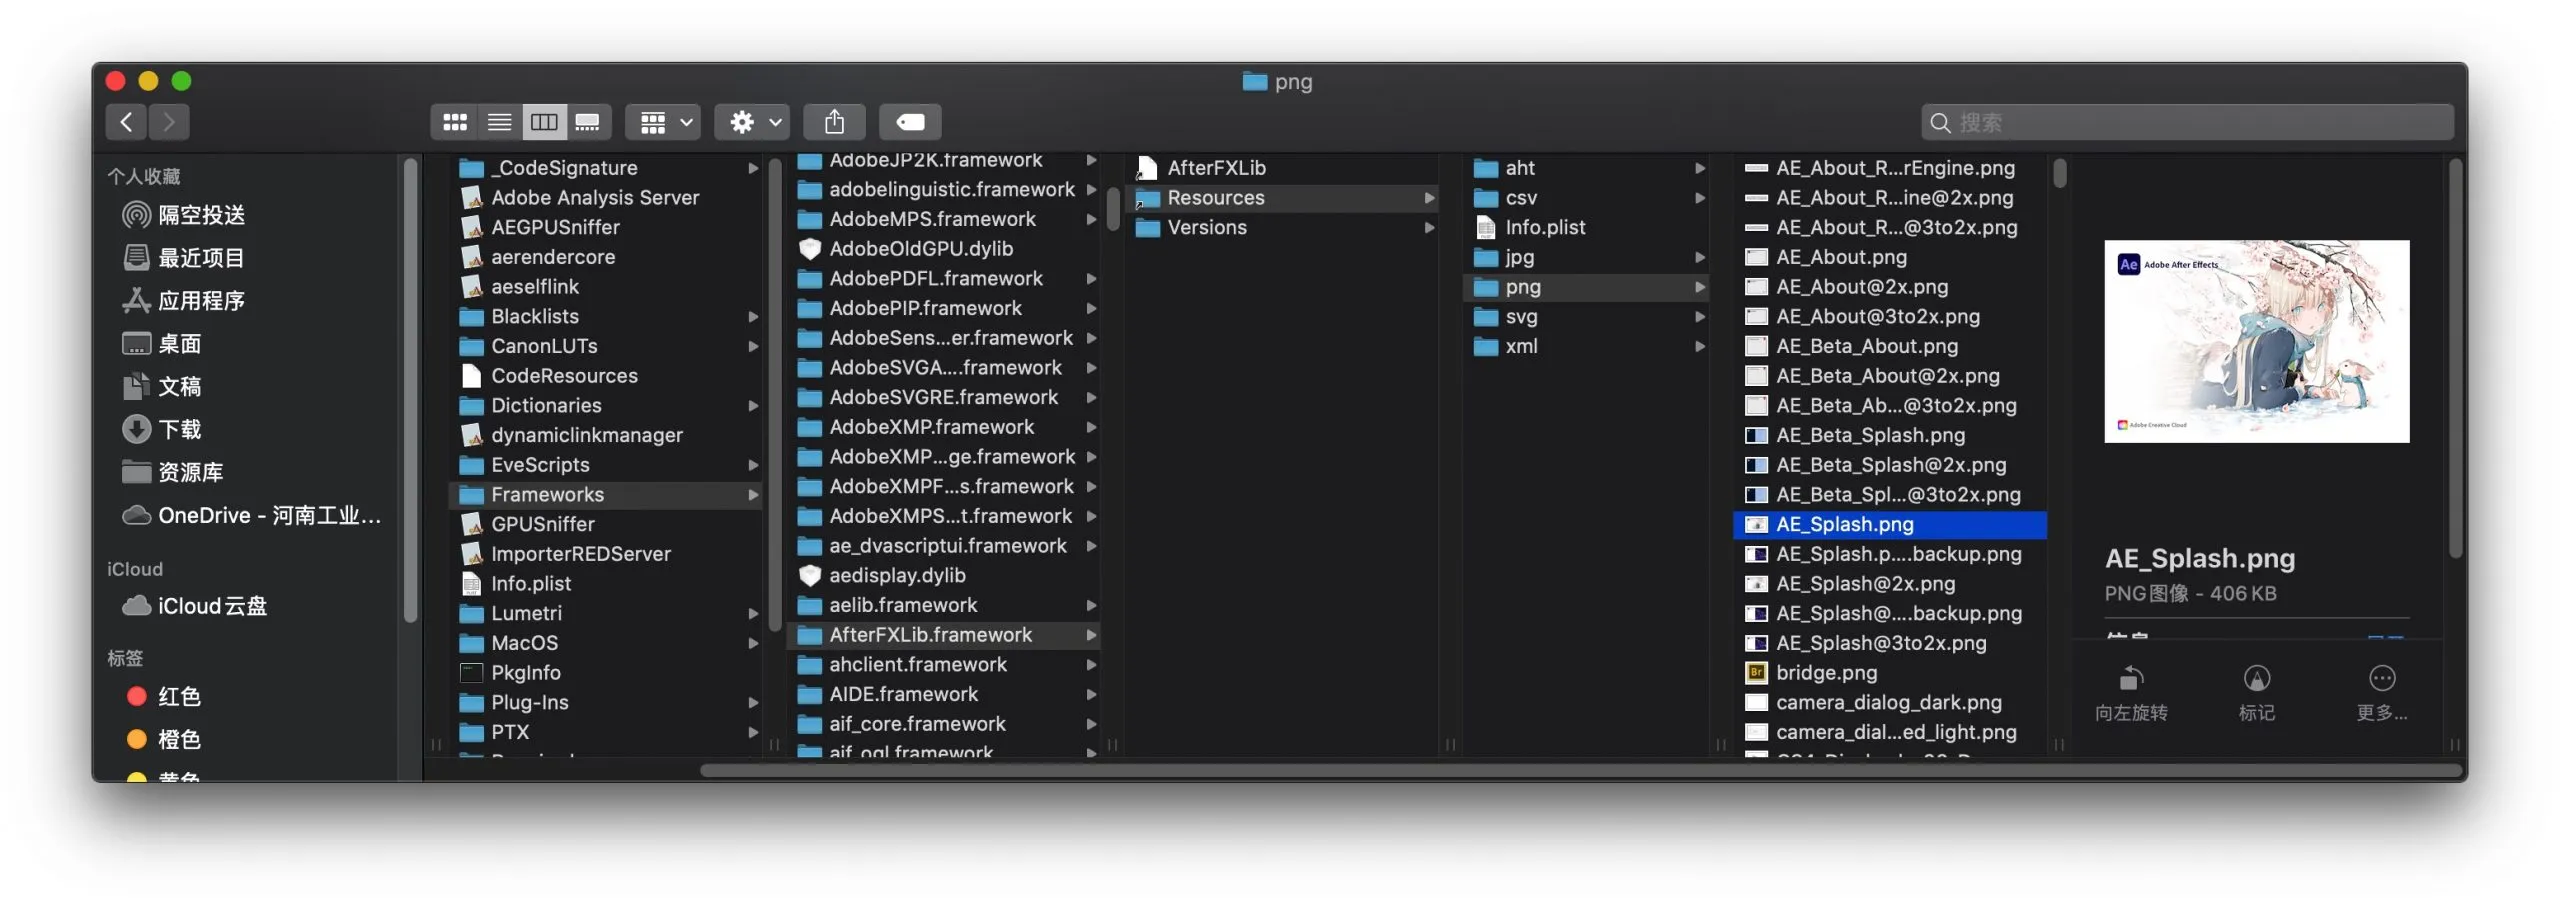The width and height of the screenshot is (2560, 904).
Task: Filter by the orange tag (橙色)
Action: pyautogui.click(x=165, y=740)
